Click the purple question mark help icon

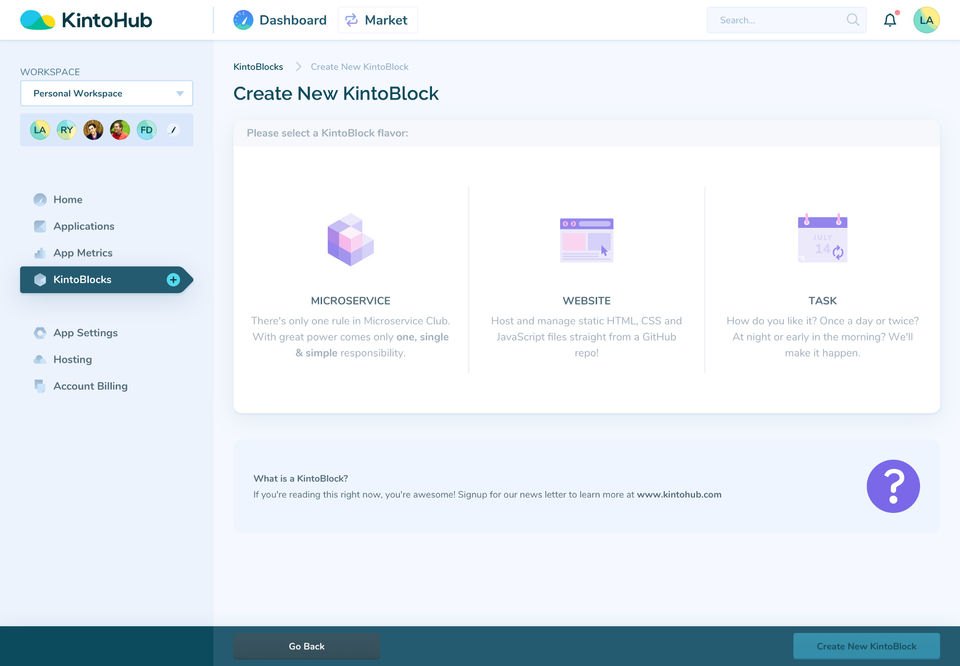893,486
